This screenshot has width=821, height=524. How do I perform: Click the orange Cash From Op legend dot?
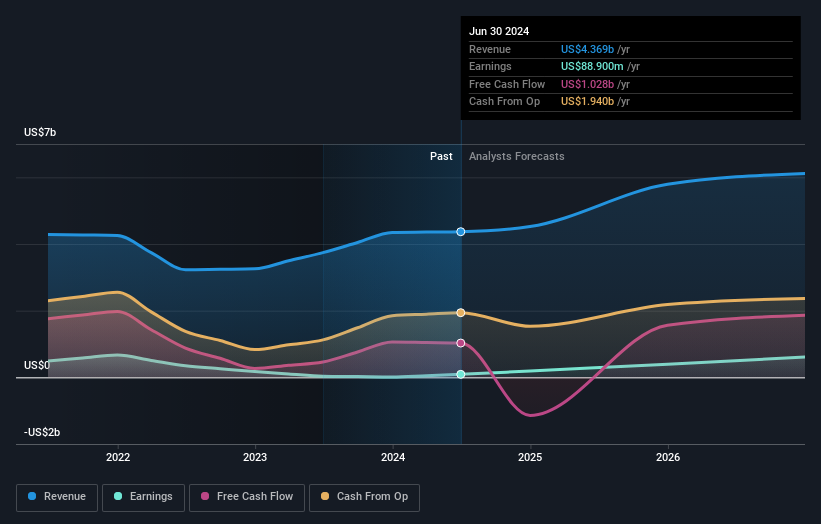(325, 496)
